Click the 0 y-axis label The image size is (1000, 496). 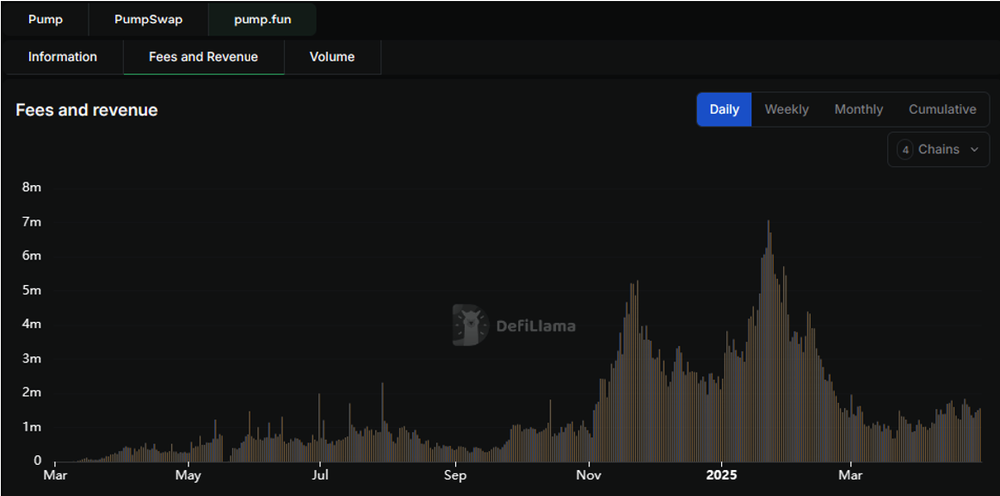pyautogui.click(x=38, y=460)
